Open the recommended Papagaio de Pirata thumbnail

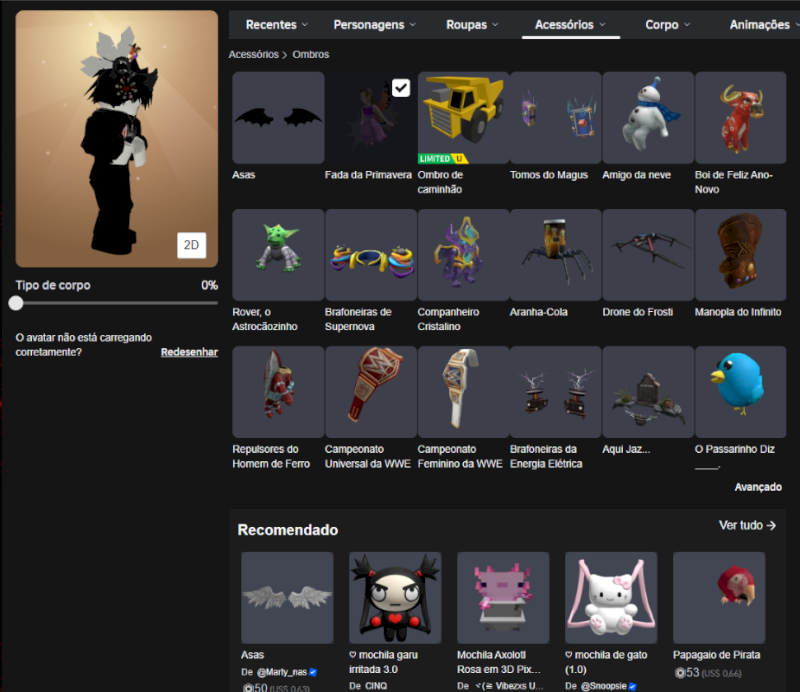[x=719, y=597]
